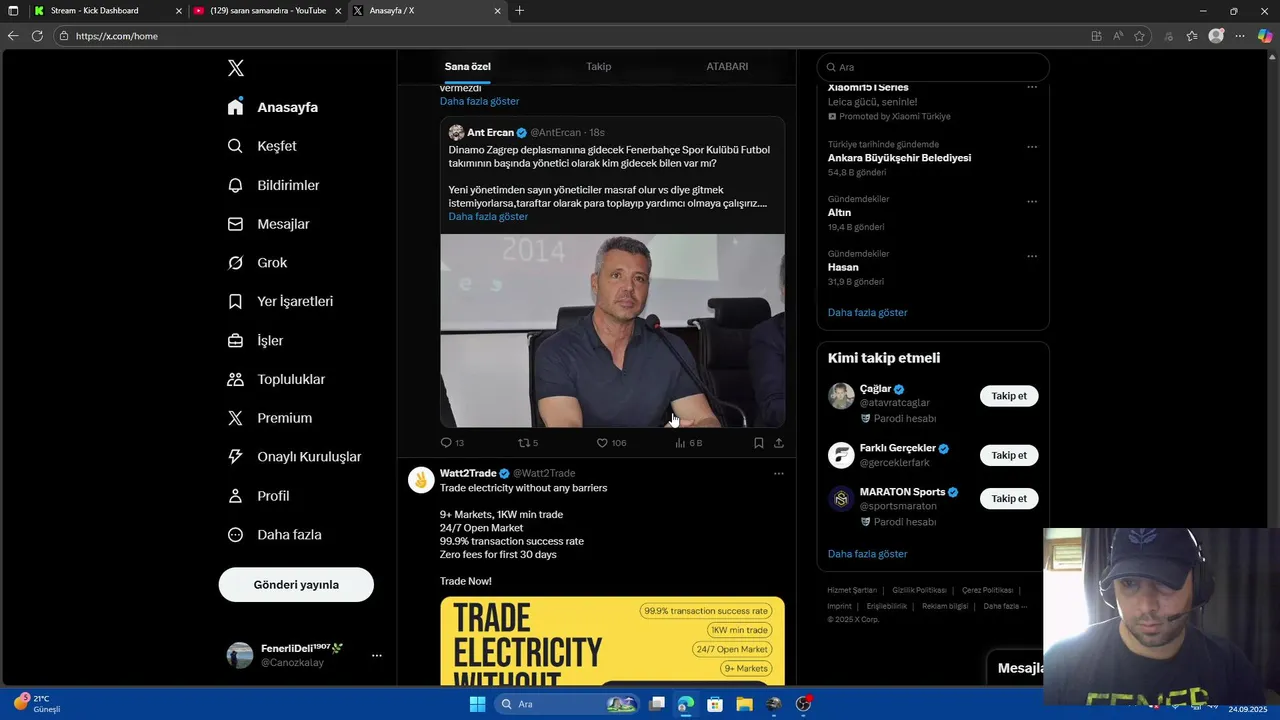1280x720 pixels.
Task: Click Daha fazla göster above Ant Ercan quote
Action: (480, 101)
